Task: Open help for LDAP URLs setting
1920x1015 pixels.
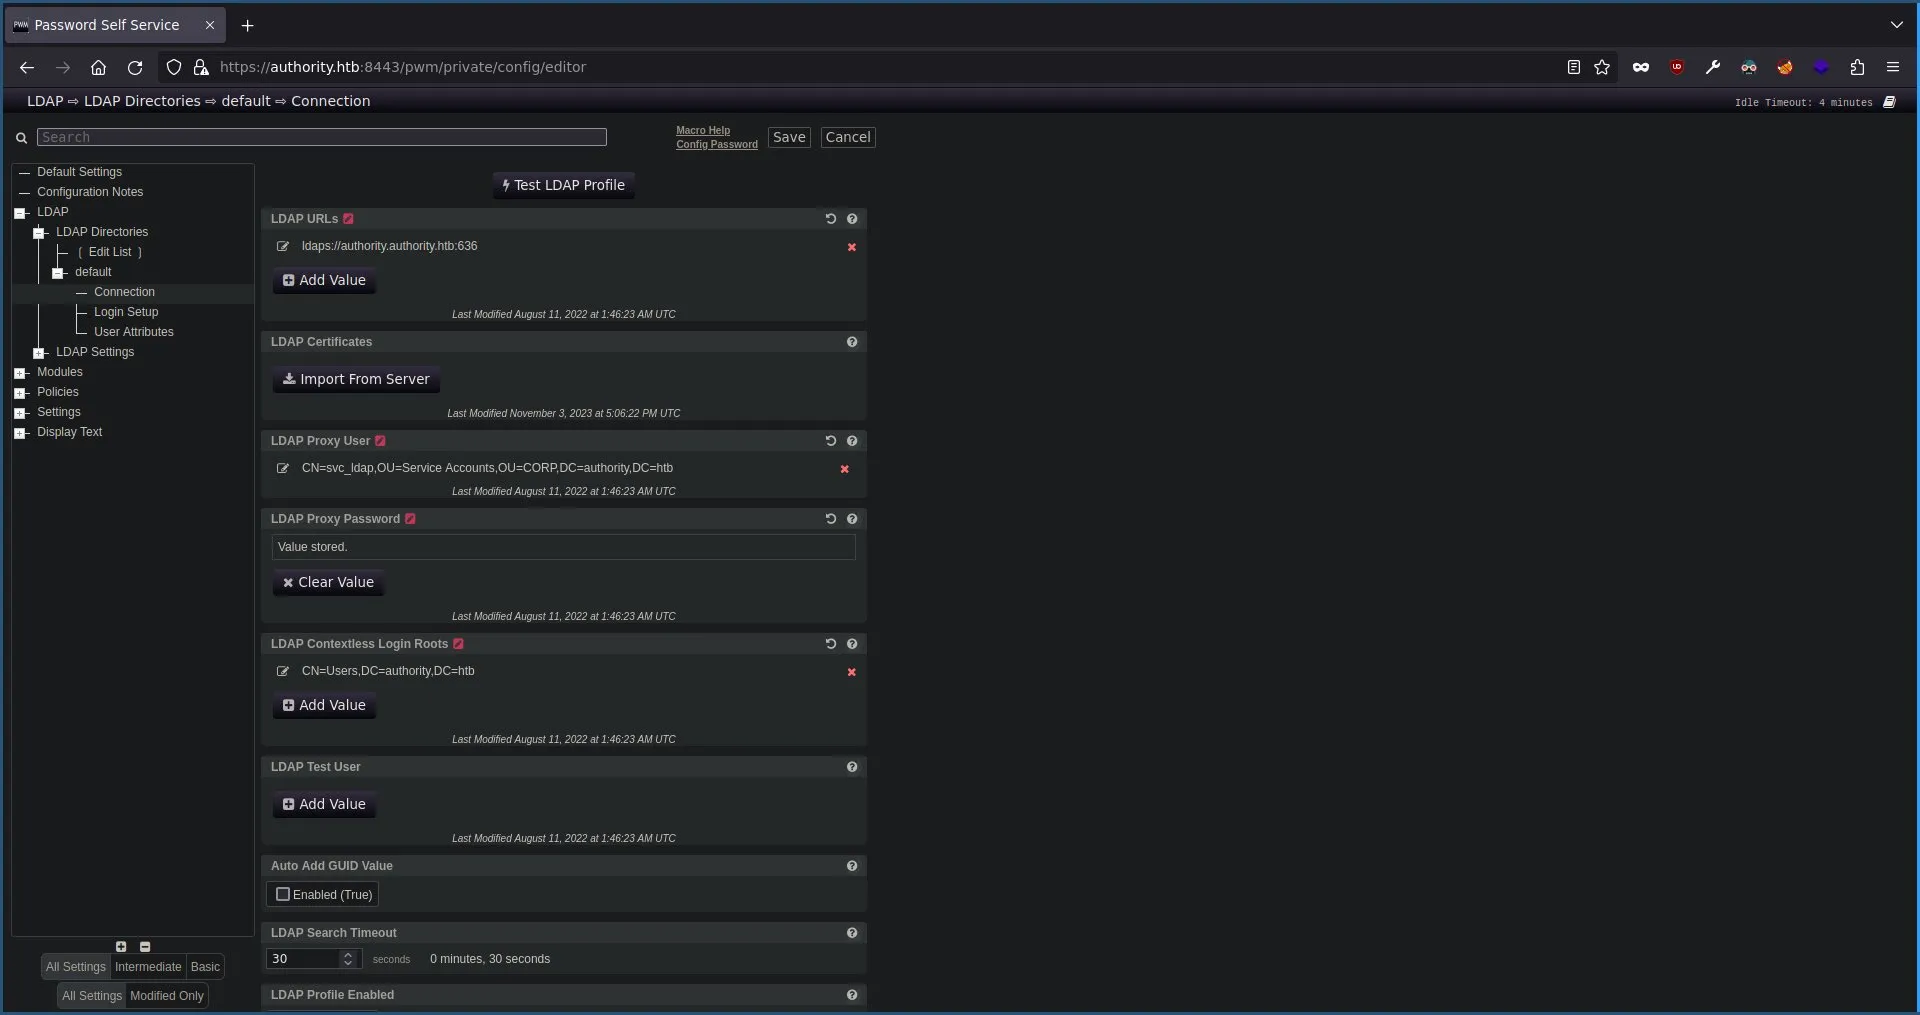Action: coord(852,219)
